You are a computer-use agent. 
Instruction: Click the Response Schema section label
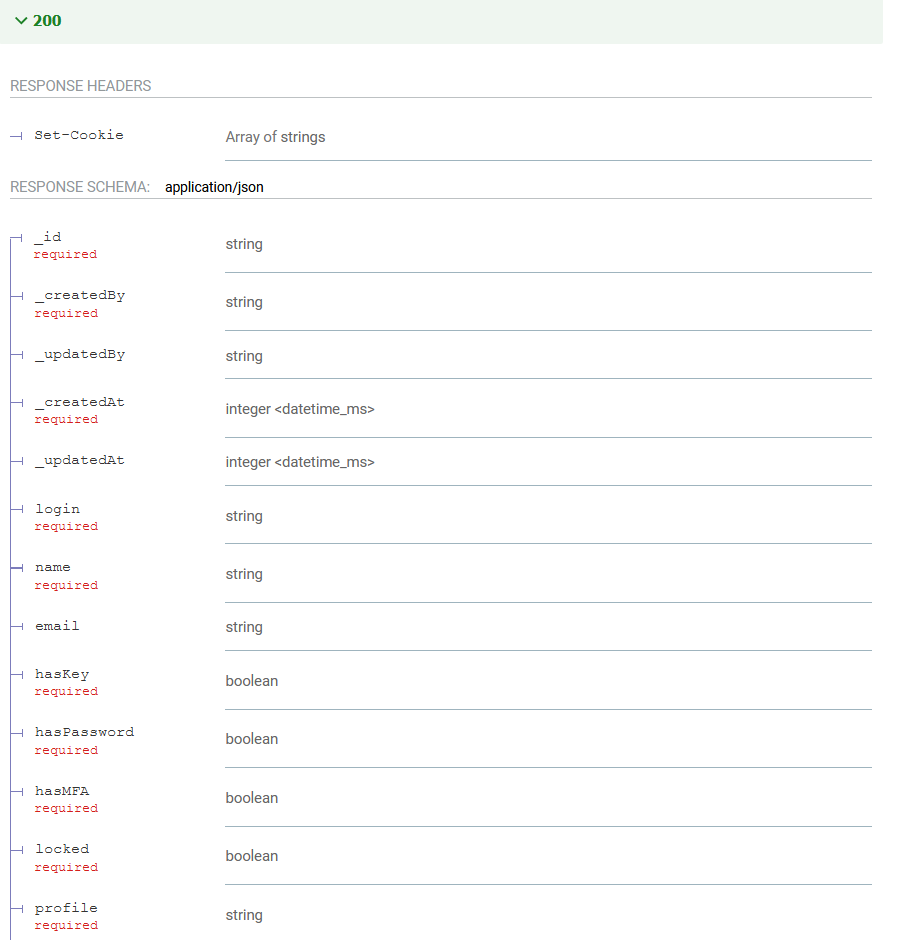click(x=80, y=187)
